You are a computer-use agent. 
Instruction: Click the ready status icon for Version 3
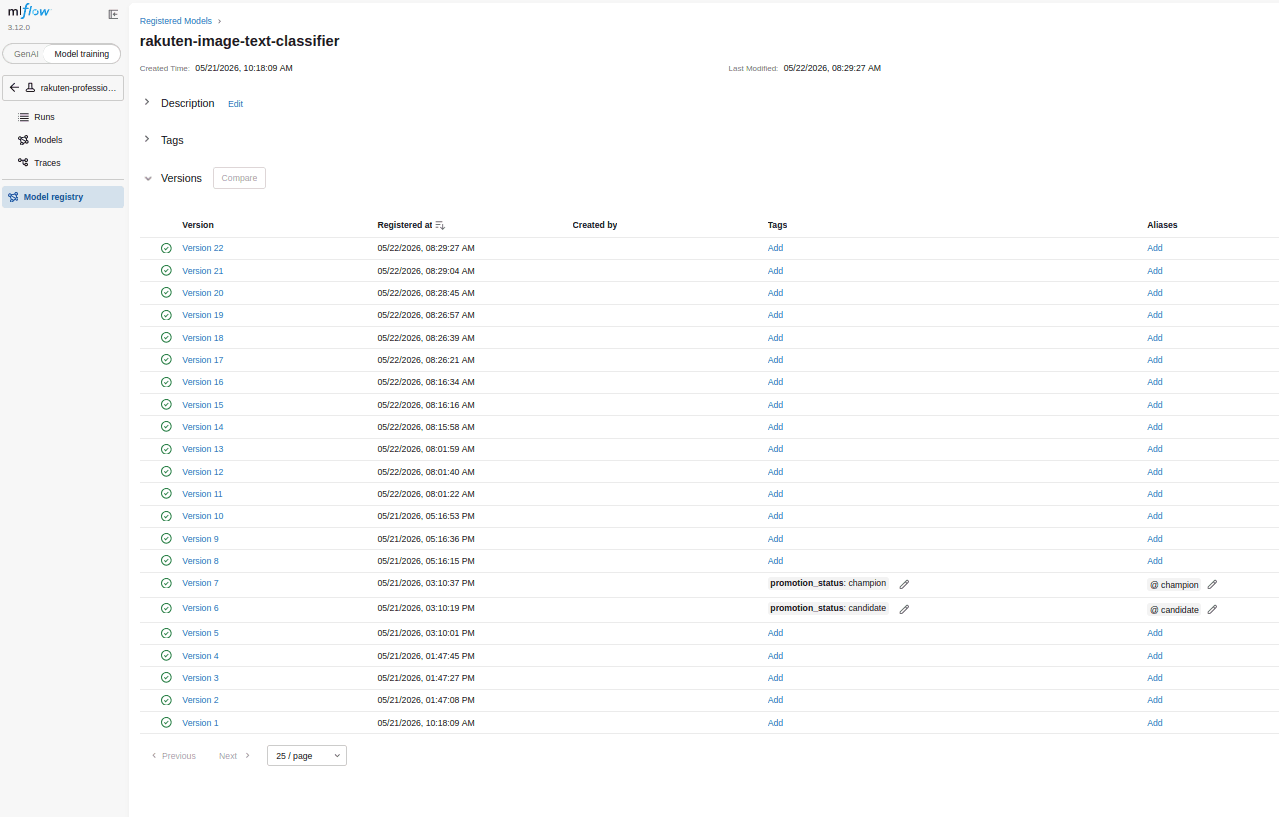tap(166, 678)
